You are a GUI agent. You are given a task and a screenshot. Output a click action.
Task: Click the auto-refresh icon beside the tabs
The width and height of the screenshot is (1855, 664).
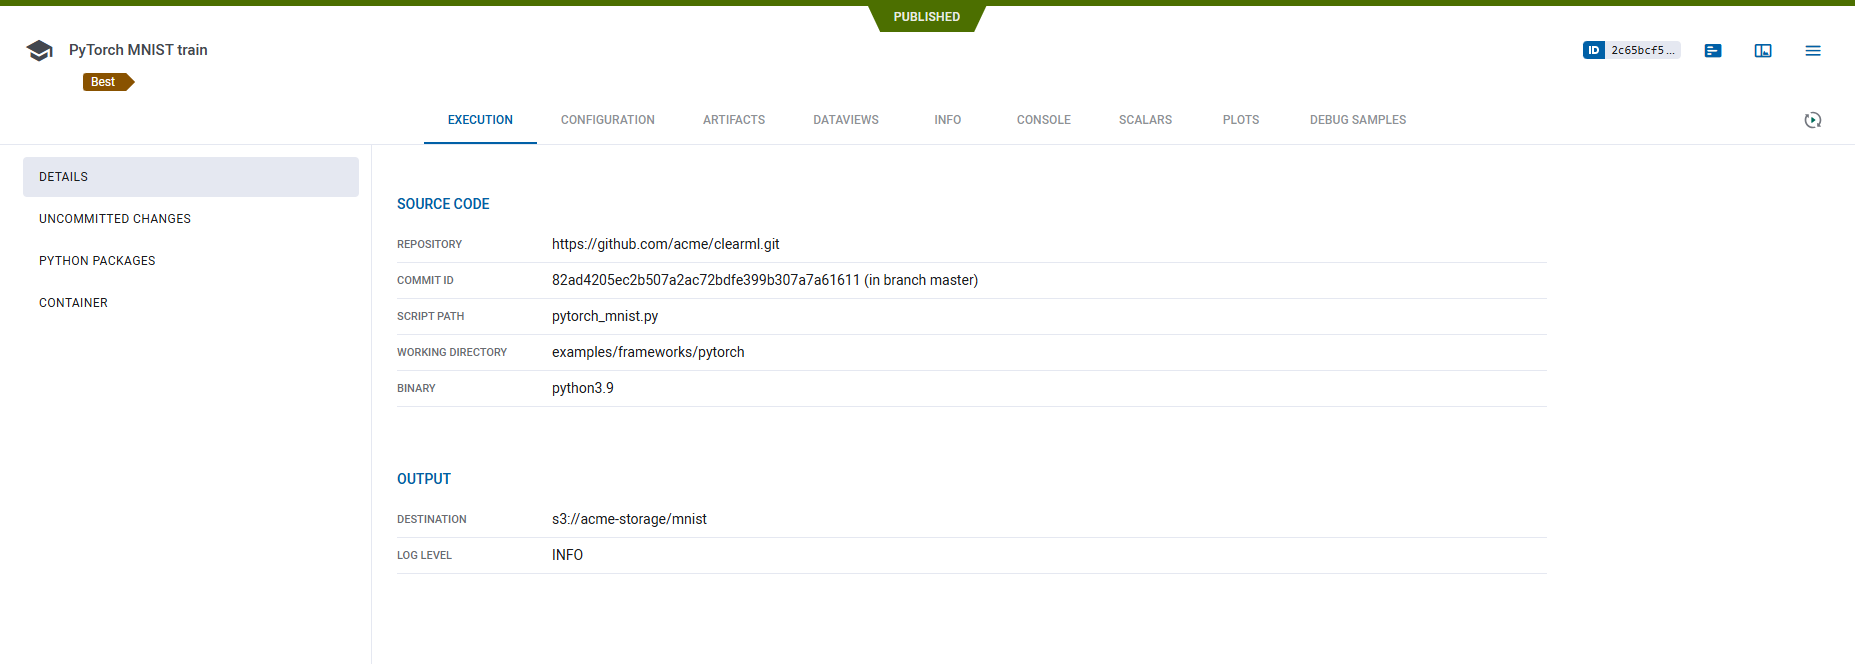[x=1812, y=120]
